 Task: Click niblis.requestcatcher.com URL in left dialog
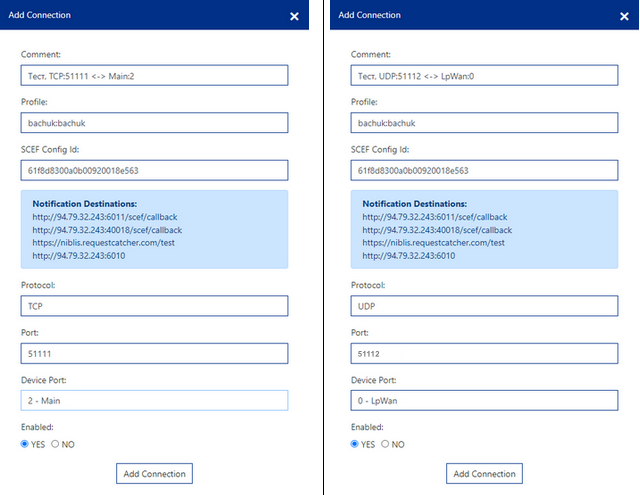pyautogui.click(x=104, y=243)
